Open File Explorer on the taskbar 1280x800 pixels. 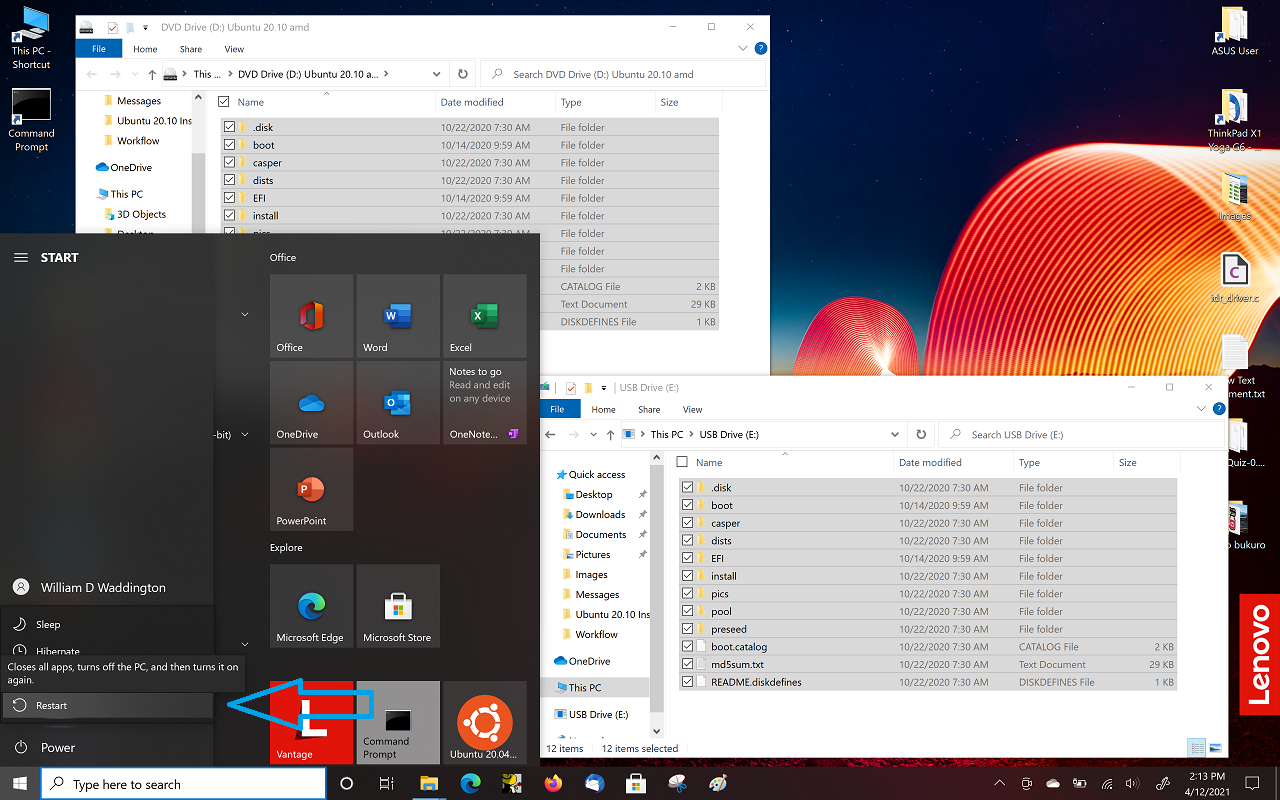pos(429,783)
